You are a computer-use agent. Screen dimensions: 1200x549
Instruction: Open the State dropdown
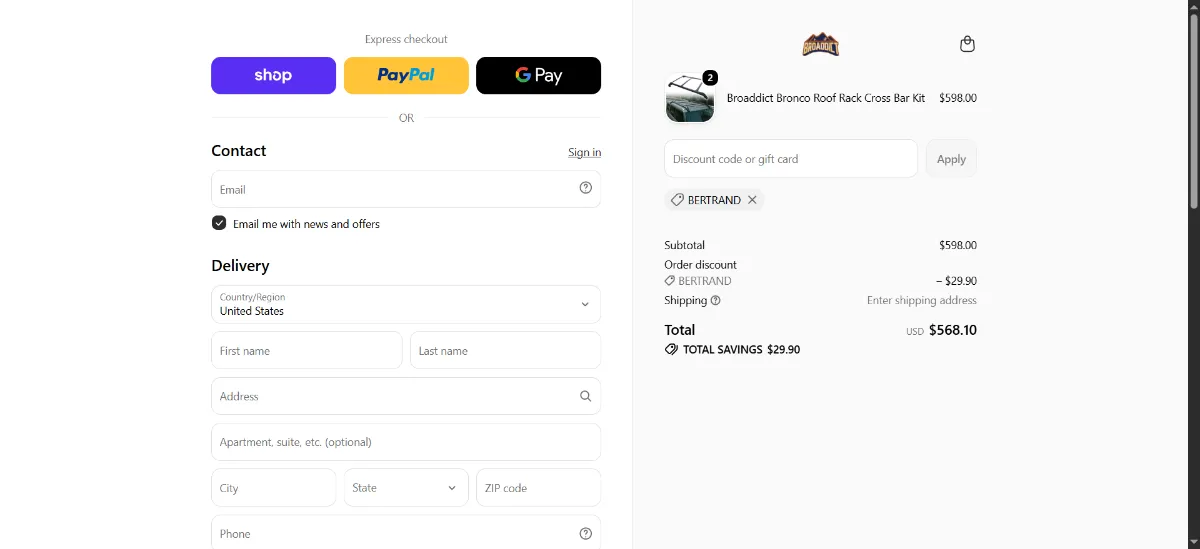(x=406, y=488)
